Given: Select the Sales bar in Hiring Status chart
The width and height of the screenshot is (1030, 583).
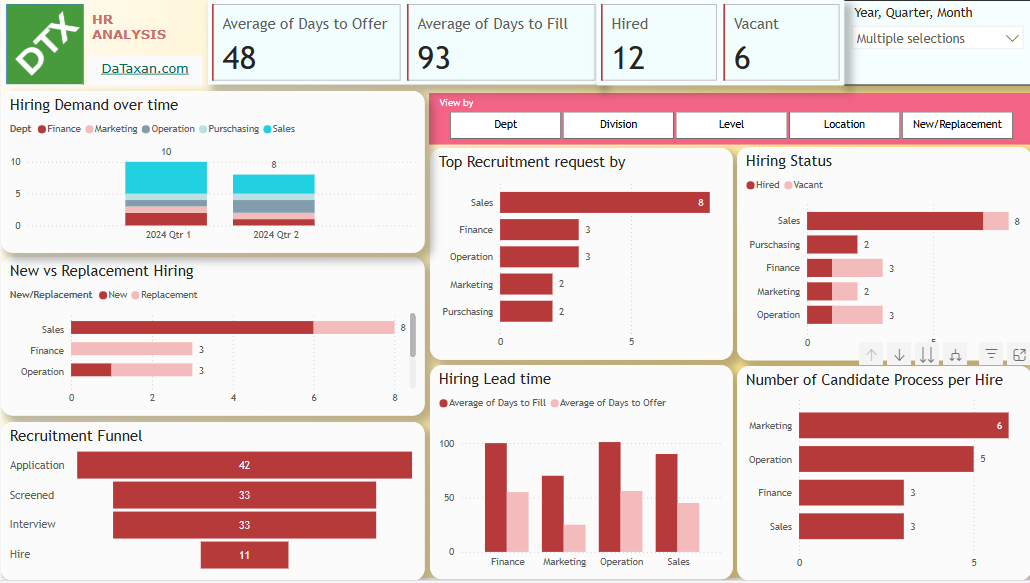Looking at the screenshot, I should coord(907,221).
